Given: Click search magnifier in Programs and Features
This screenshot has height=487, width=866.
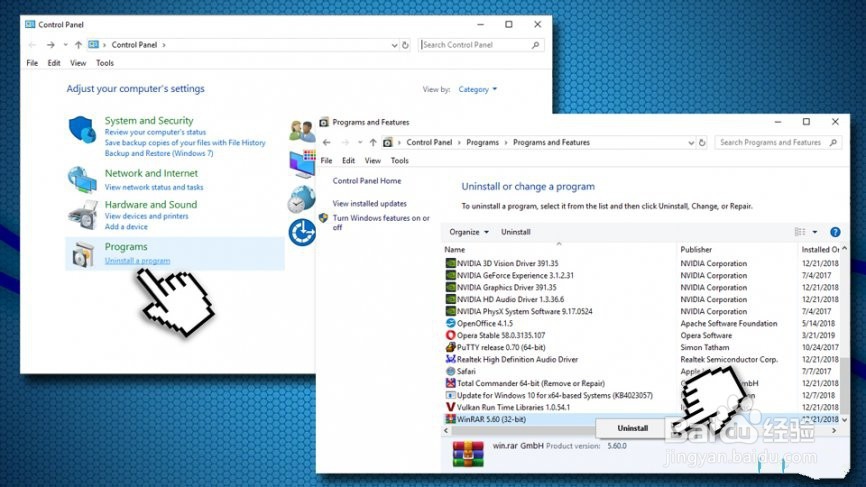Looking at the screenshot, I should pos(833,142).
